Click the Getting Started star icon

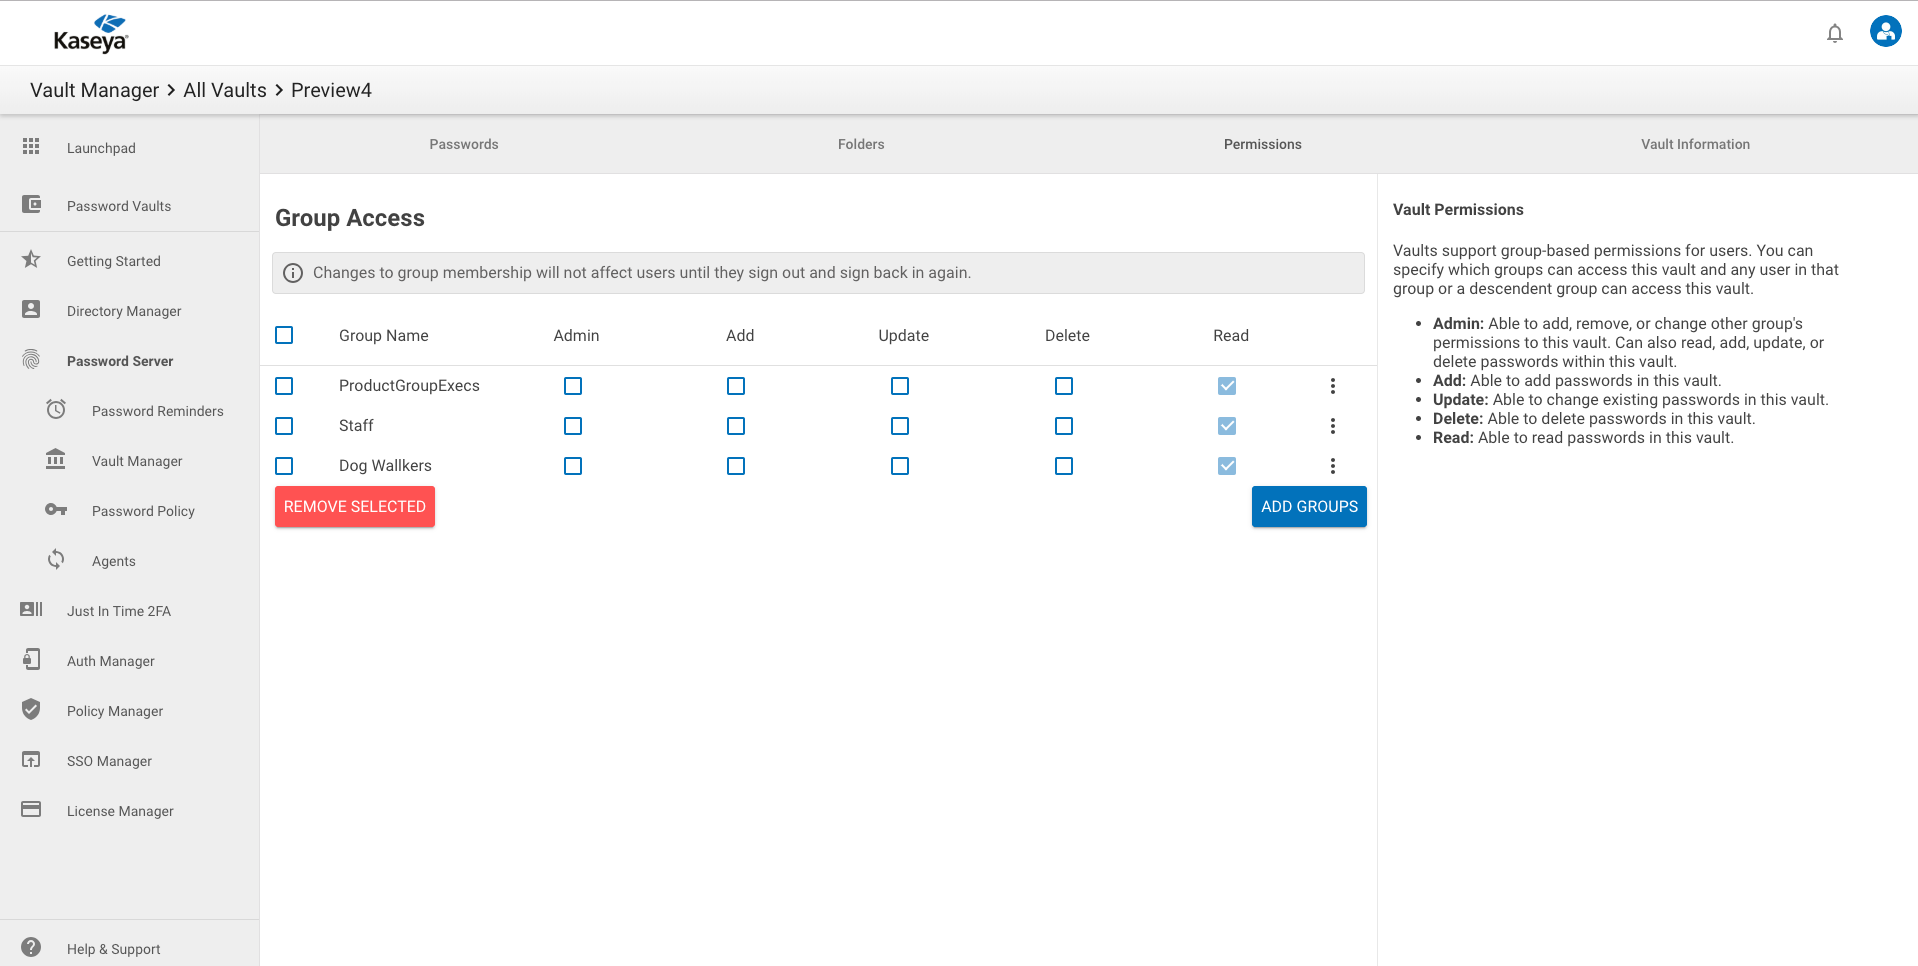tap(31, 259)
